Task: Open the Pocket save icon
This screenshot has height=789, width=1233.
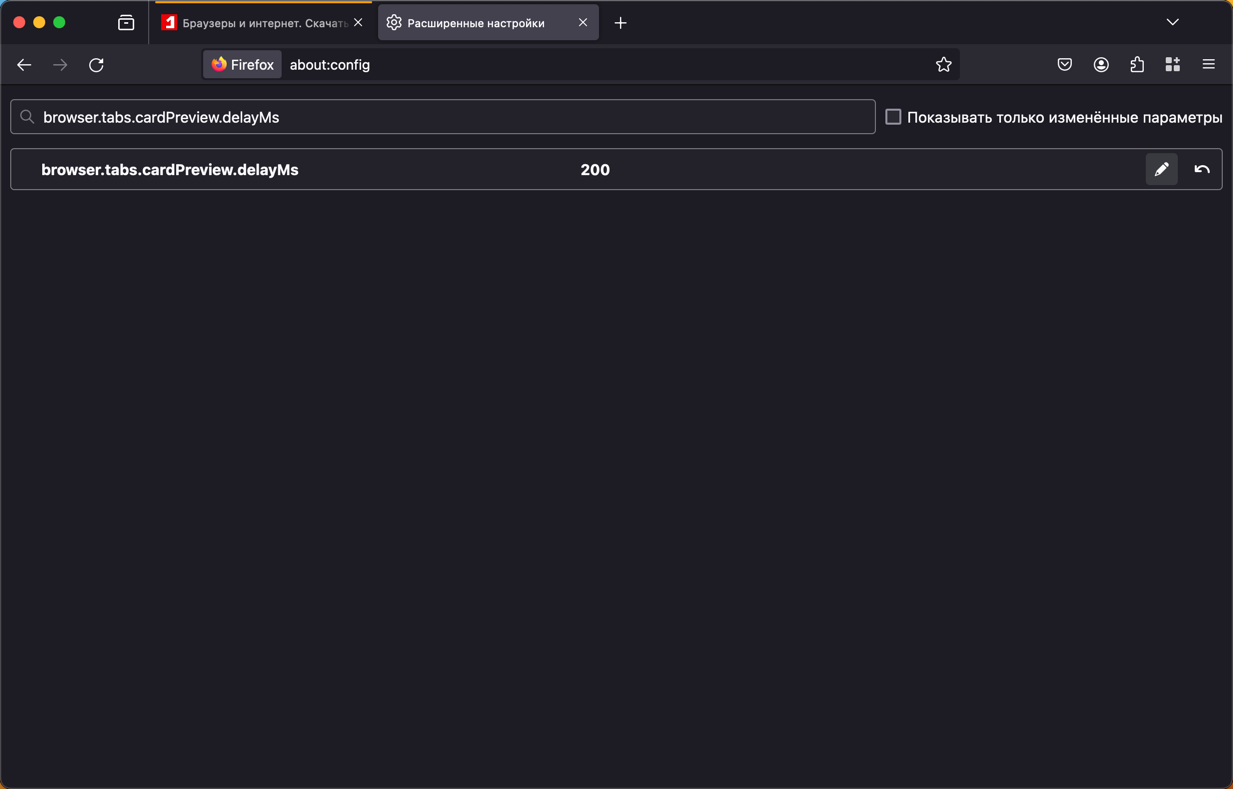Action: 1065,65
